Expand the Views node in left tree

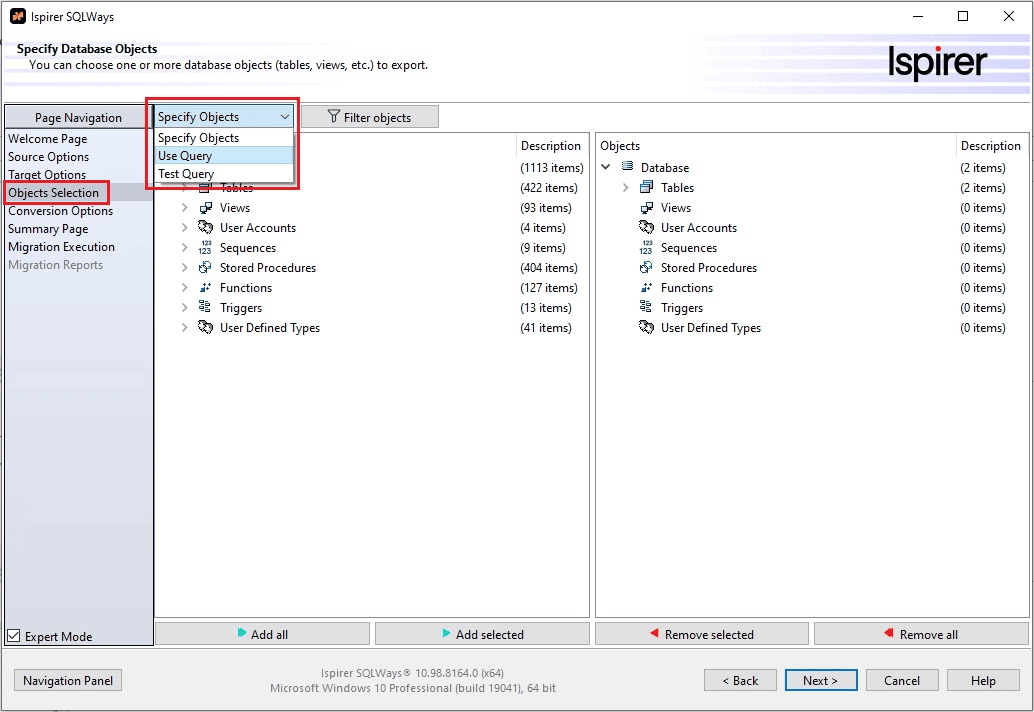[184, 208]
